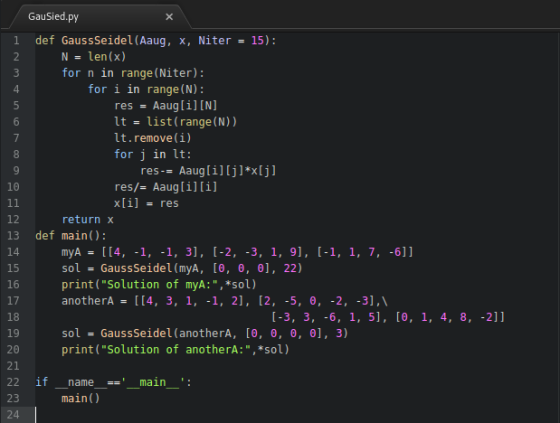Click line number 24 in the gutter
This screenshot has width=560, height=423.
point(13,414)
